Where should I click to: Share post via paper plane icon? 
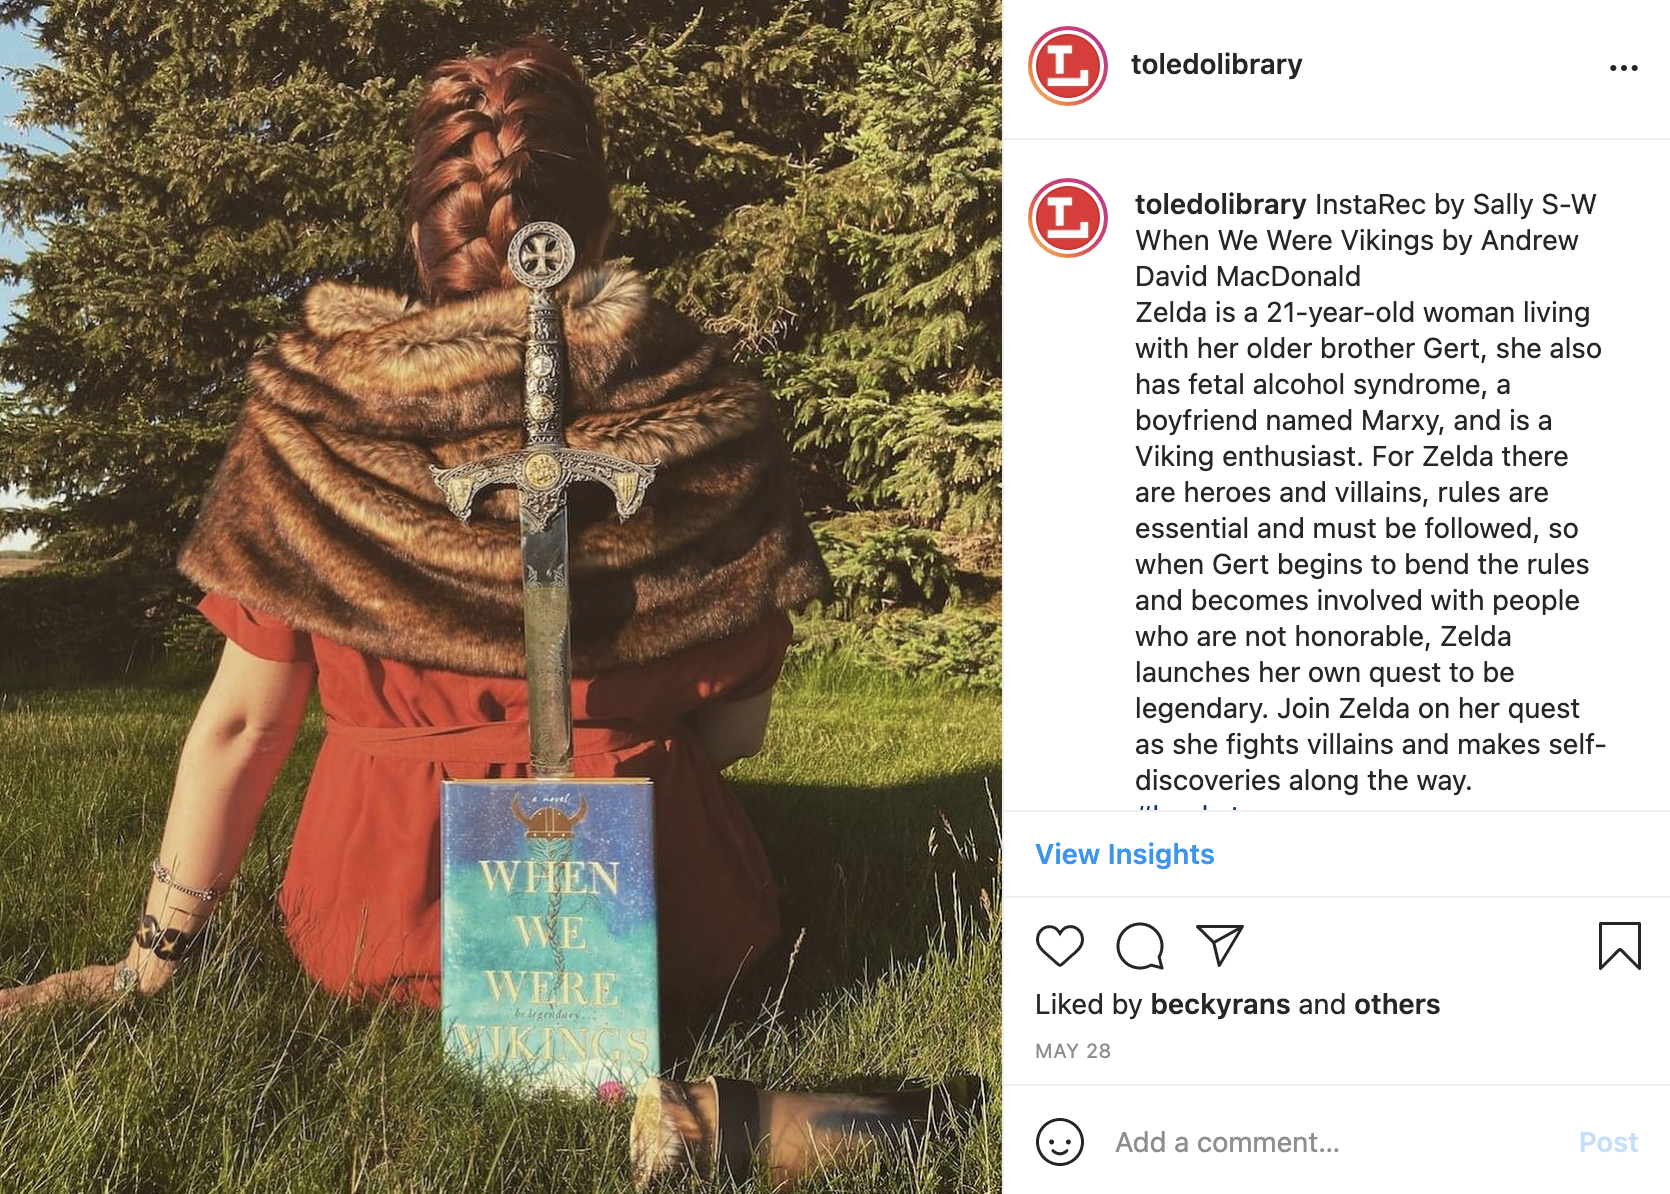[x=1219, y=945]
